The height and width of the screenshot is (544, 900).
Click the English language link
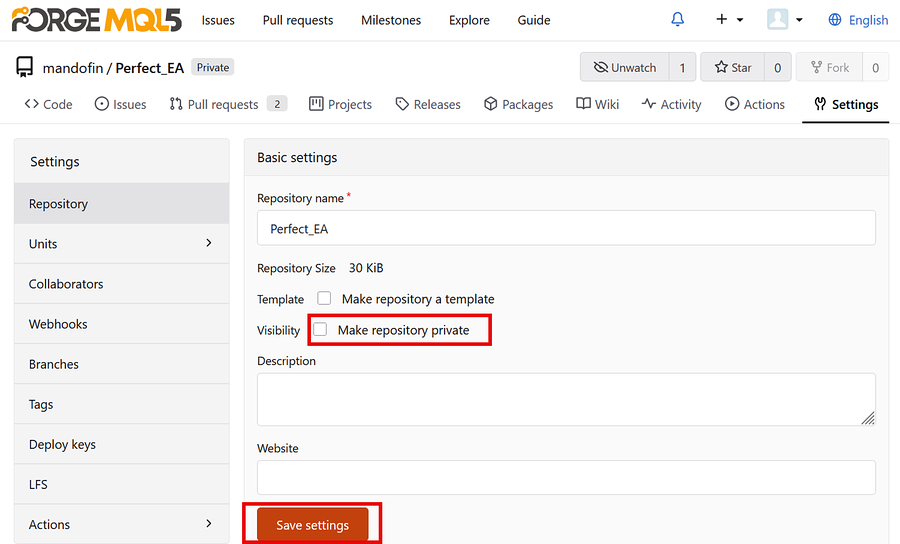click(x=868, y=20)
